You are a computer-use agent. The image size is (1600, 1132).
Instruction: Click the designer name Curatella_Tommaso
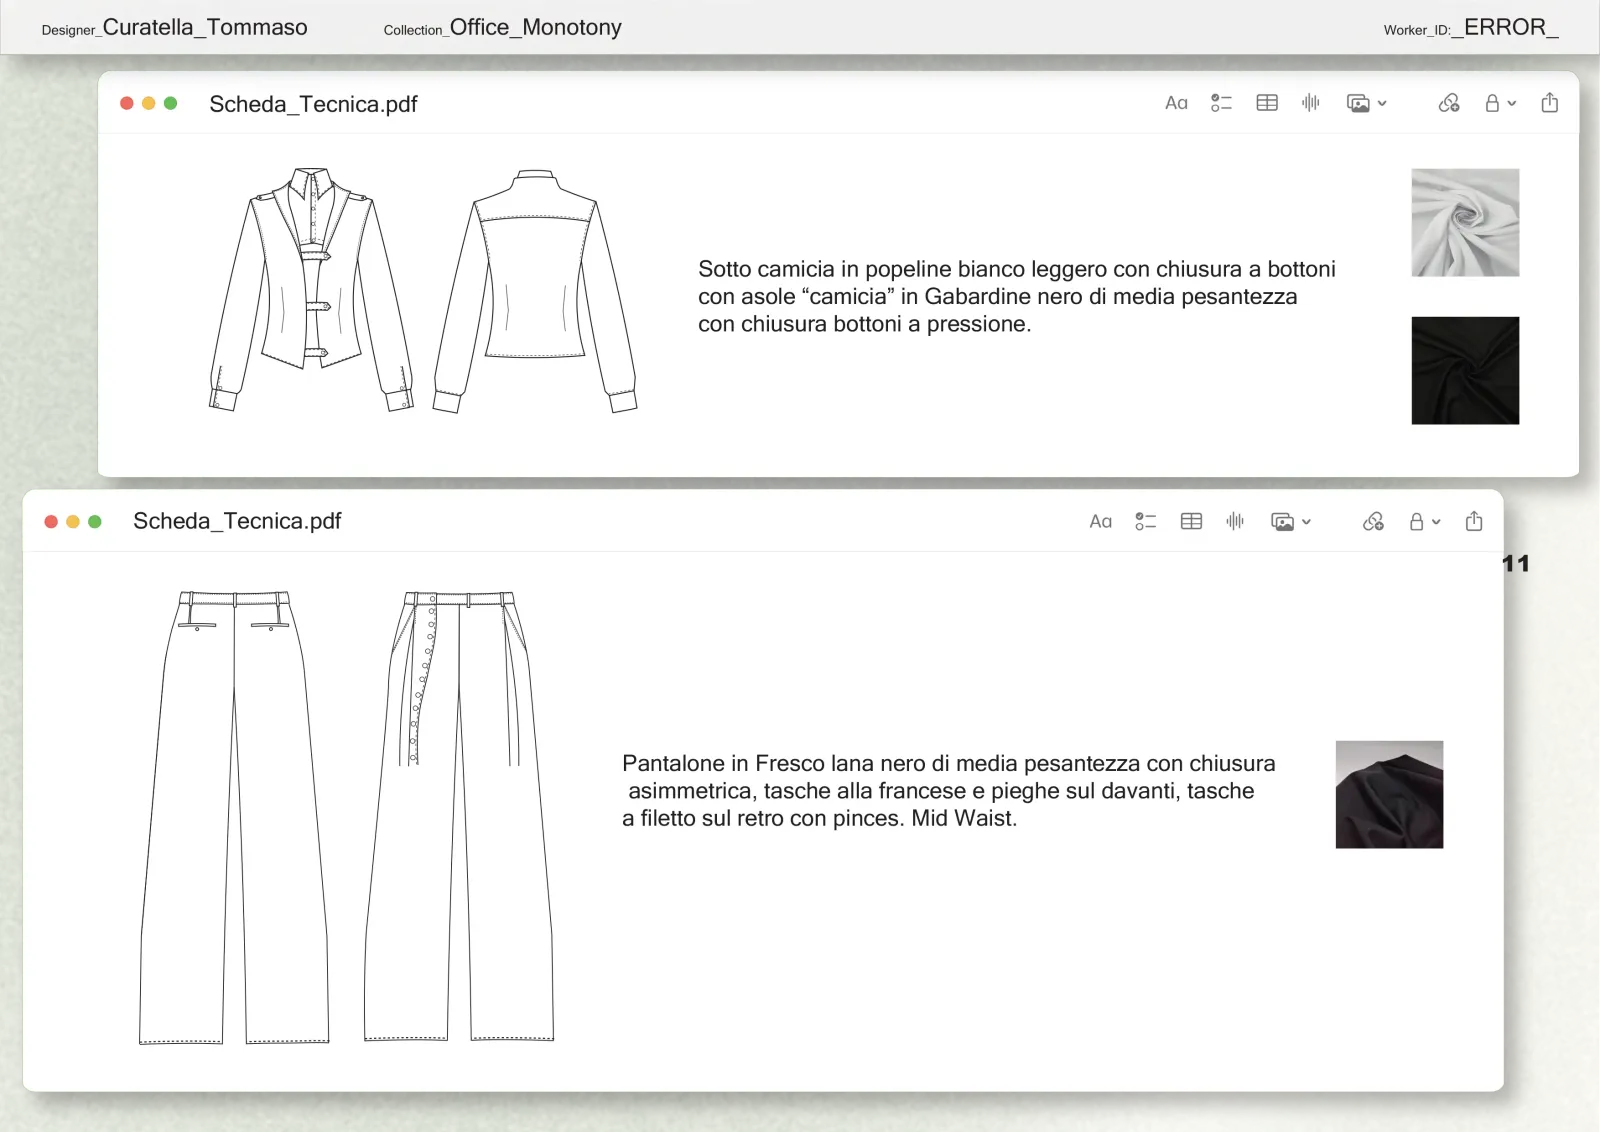click(205, 27)
